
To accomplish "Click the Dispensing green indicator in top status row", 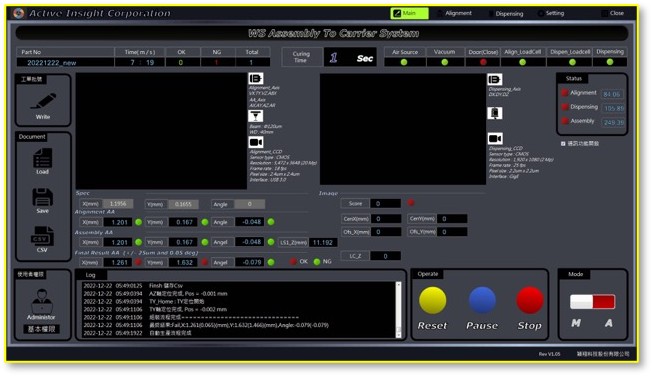I will 610,62.
